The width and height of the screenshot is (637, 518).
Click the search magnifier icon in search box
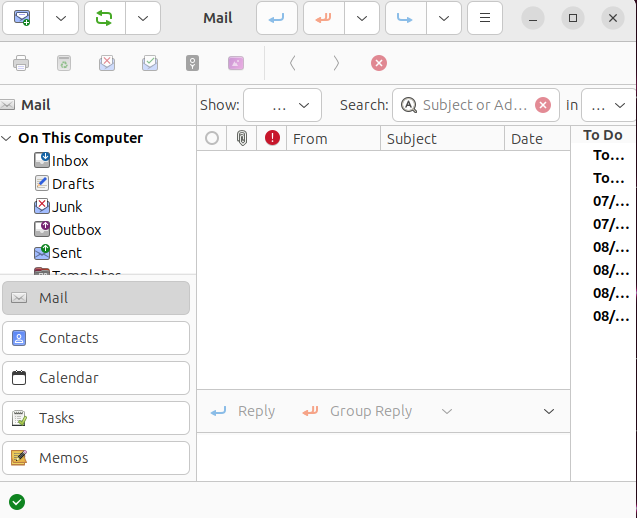coord(409,105)
